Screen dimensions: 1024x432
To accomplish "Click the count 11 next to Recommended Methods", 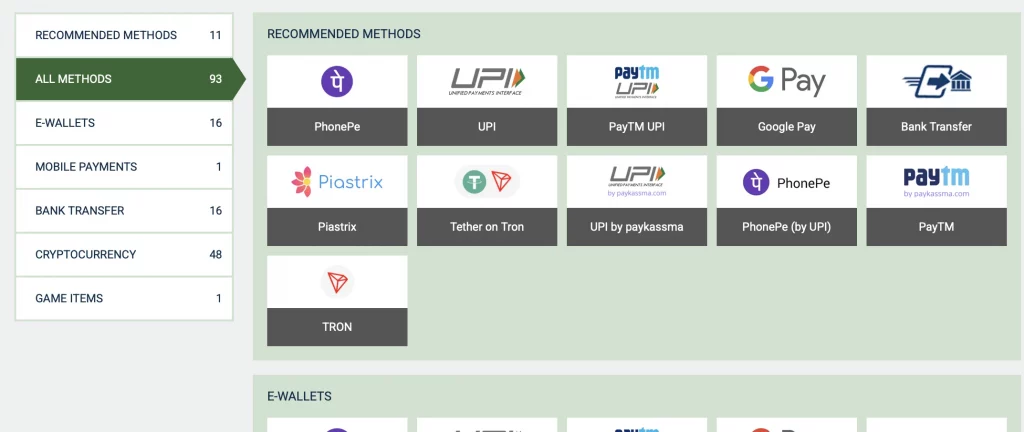I will click(216, 35).
